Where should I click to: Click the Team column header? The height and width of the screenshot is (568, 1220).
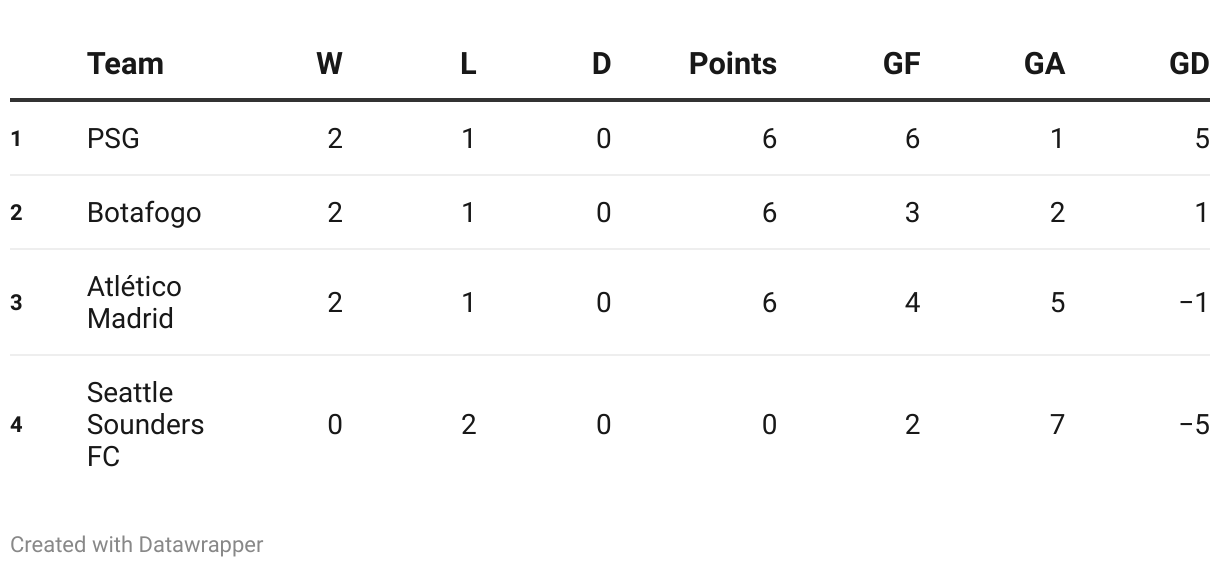(x=125, y=64)
